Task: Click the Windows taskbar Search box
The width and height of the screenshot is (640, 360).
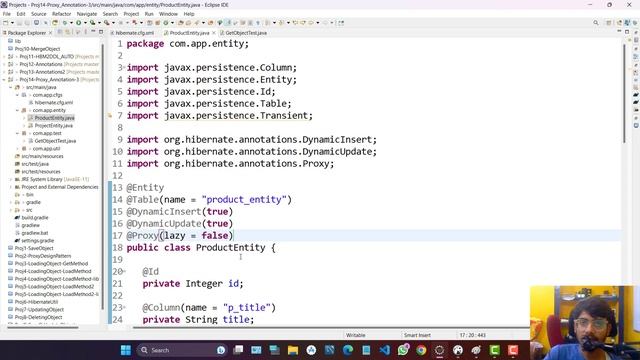Action: click(182, 350)
